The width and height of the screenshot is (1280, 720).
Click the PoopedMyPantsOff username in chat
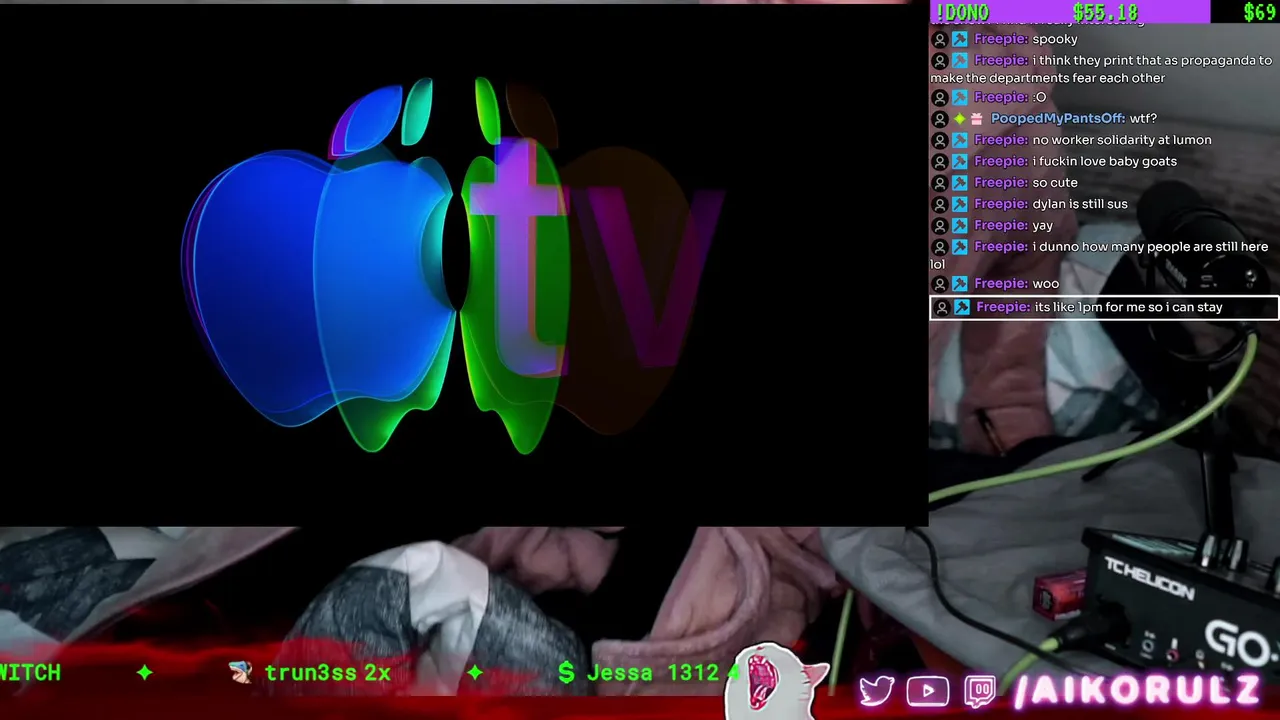click(1057, 118)
